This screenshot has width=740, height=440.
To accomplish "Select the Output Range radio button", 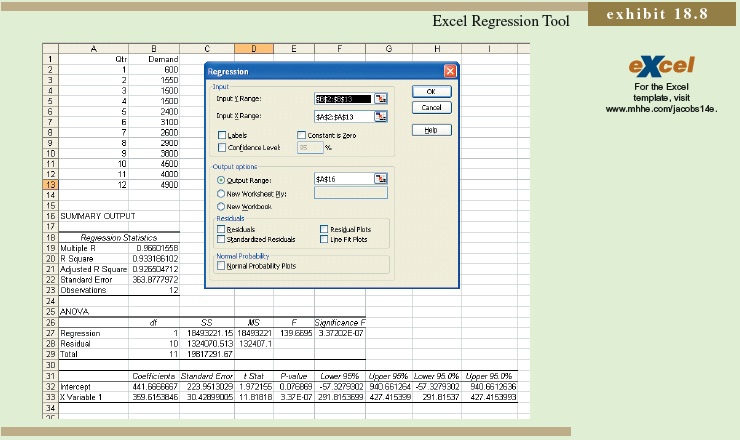I will tap(222, 179).
